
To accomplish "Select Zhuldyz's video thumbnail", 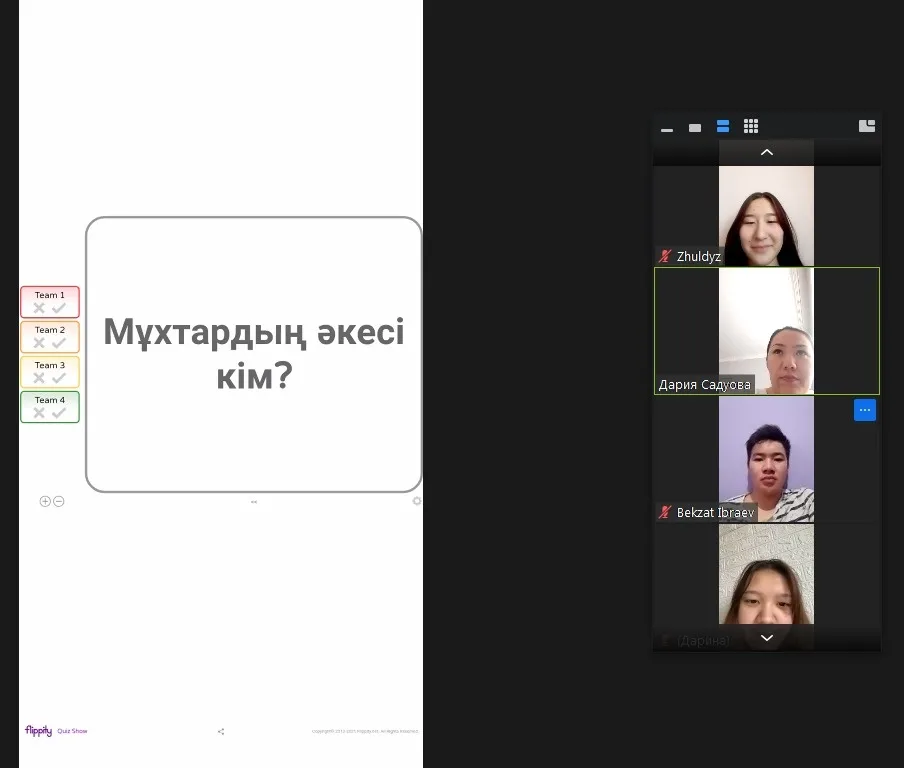I will point(766,215).
